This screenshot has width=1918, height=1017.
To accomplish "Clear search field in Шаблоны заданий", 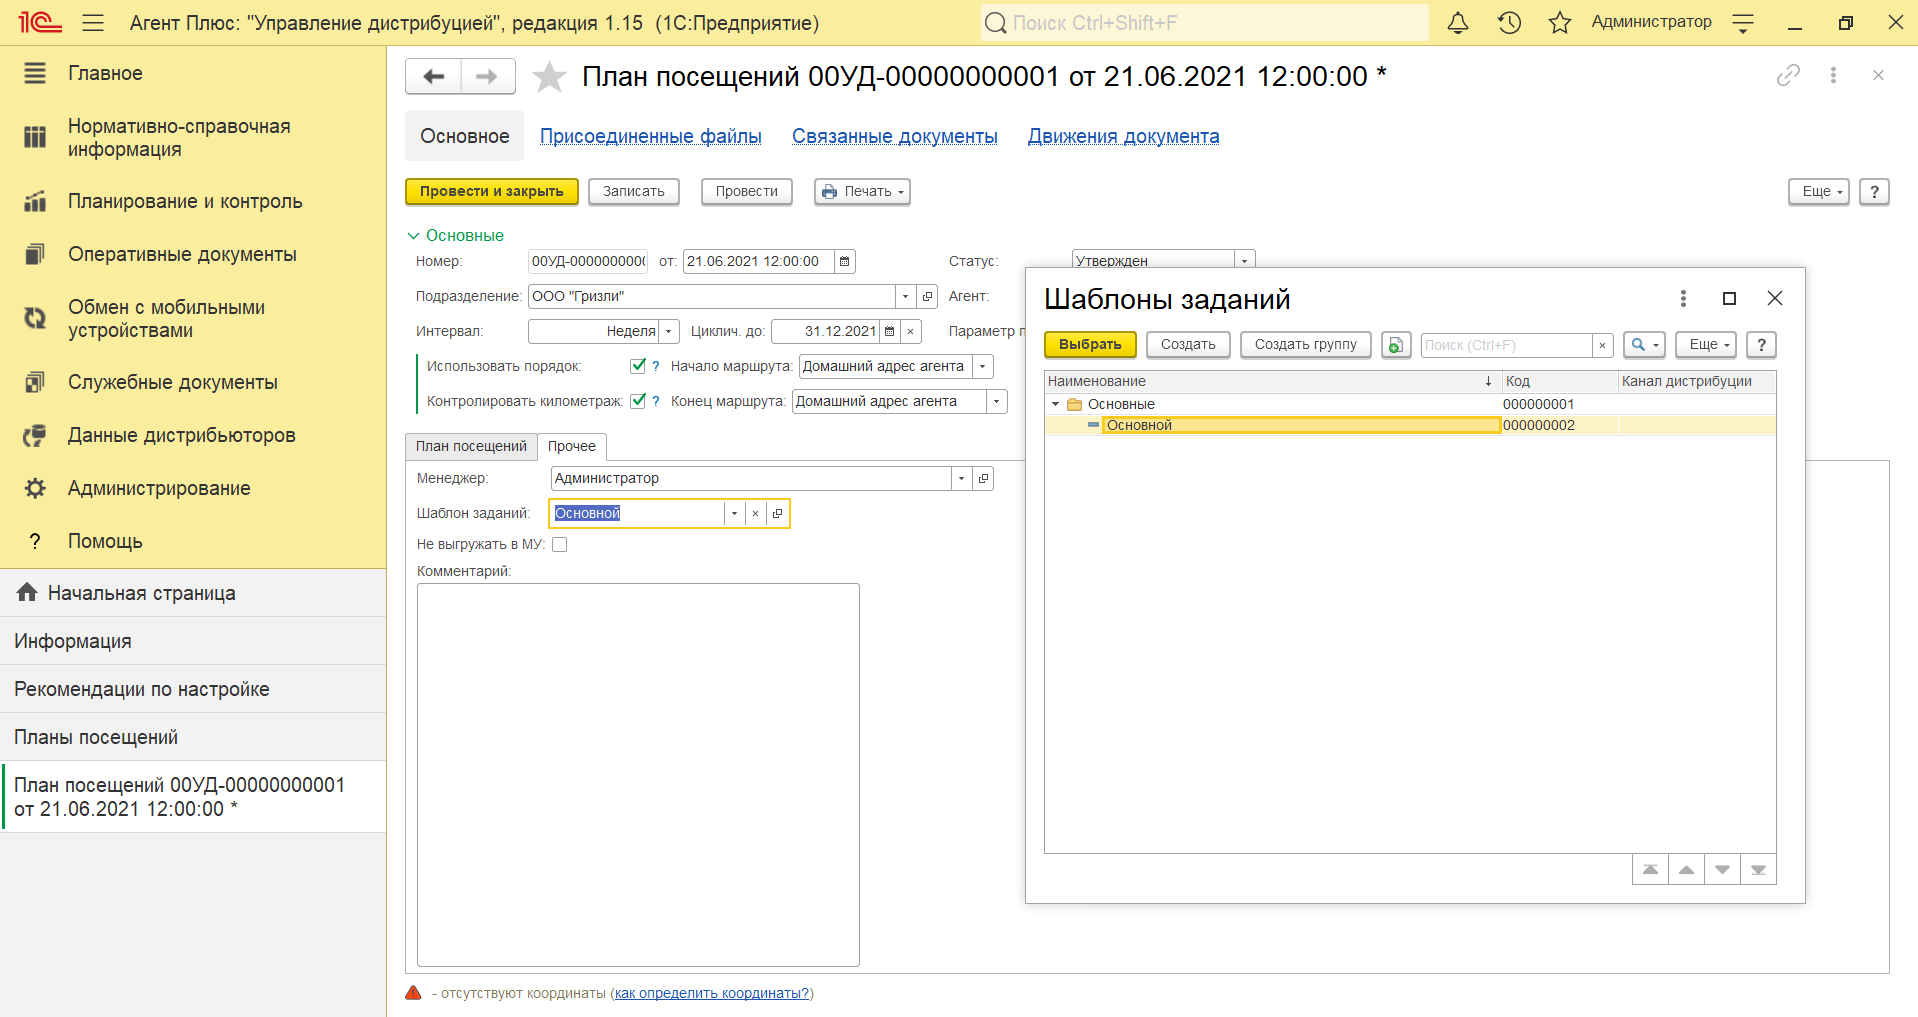I will coord(1602,345).
